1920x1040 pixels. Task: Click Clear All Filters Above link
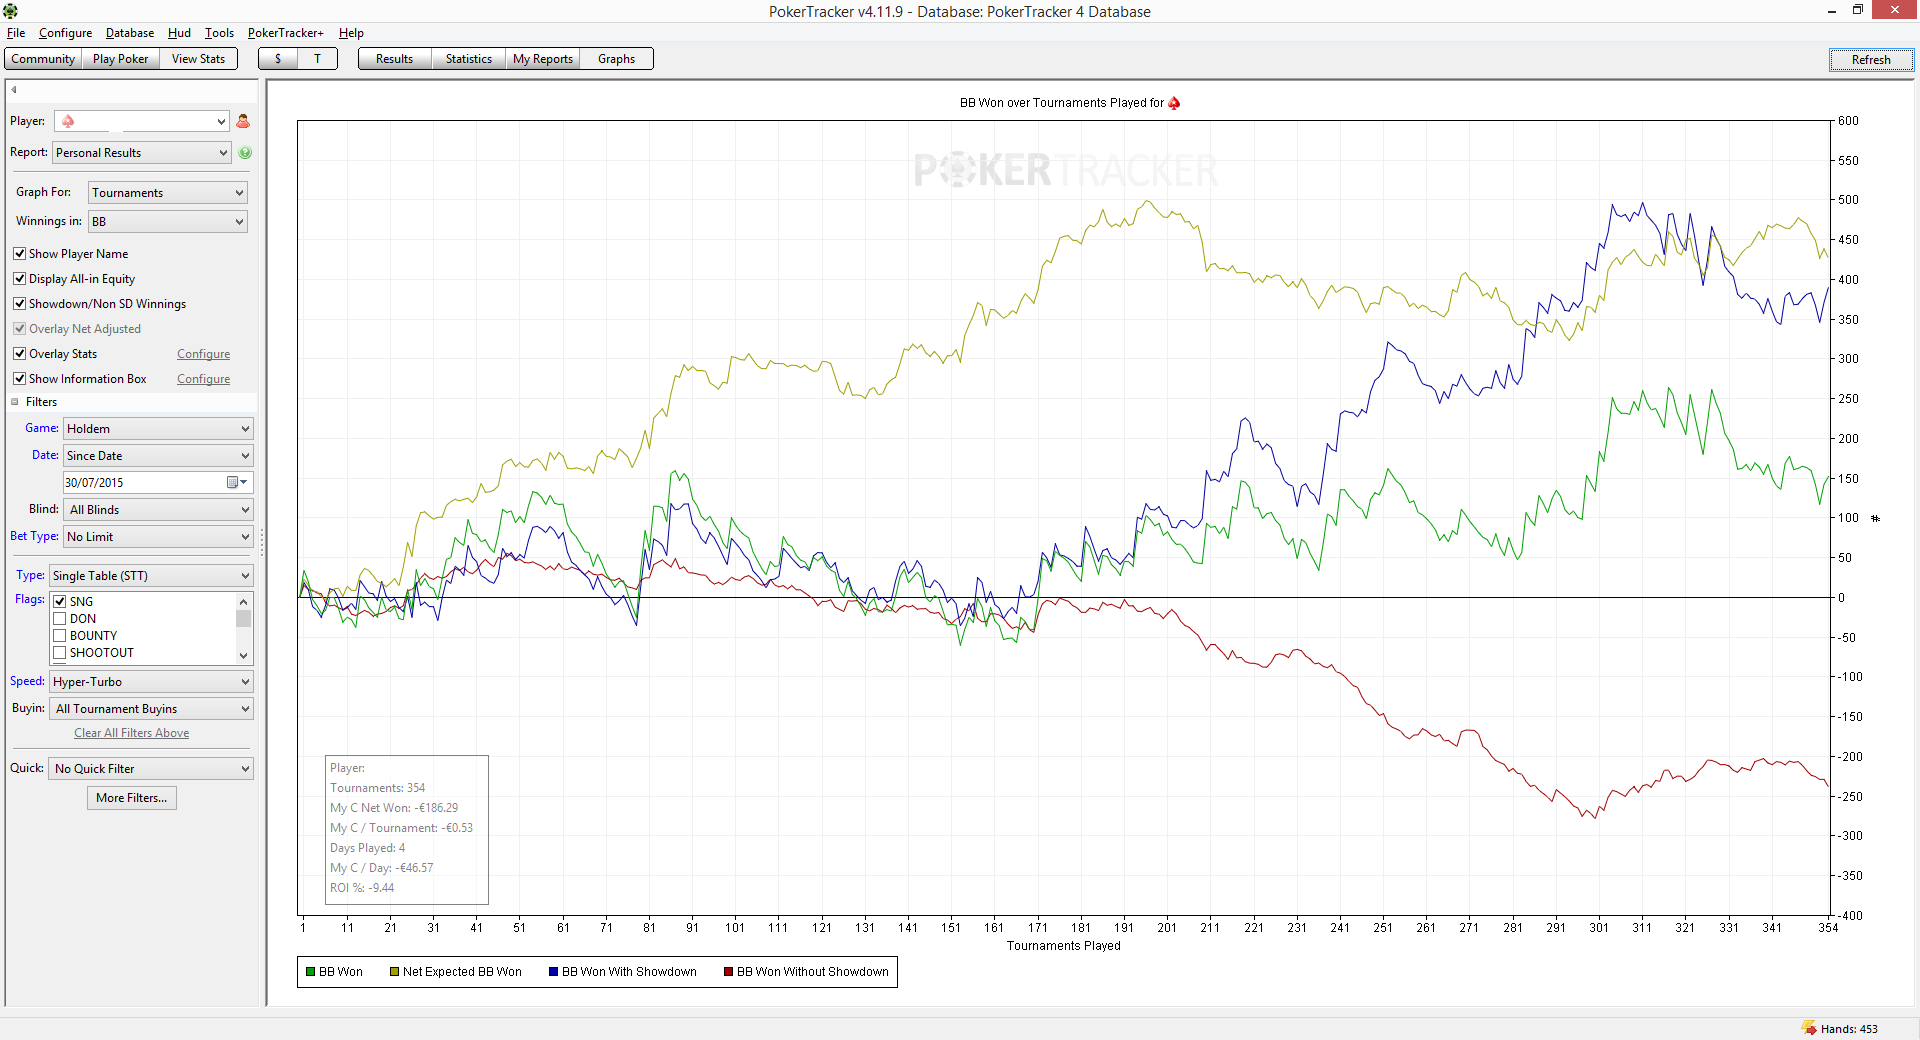coord(132,733)
